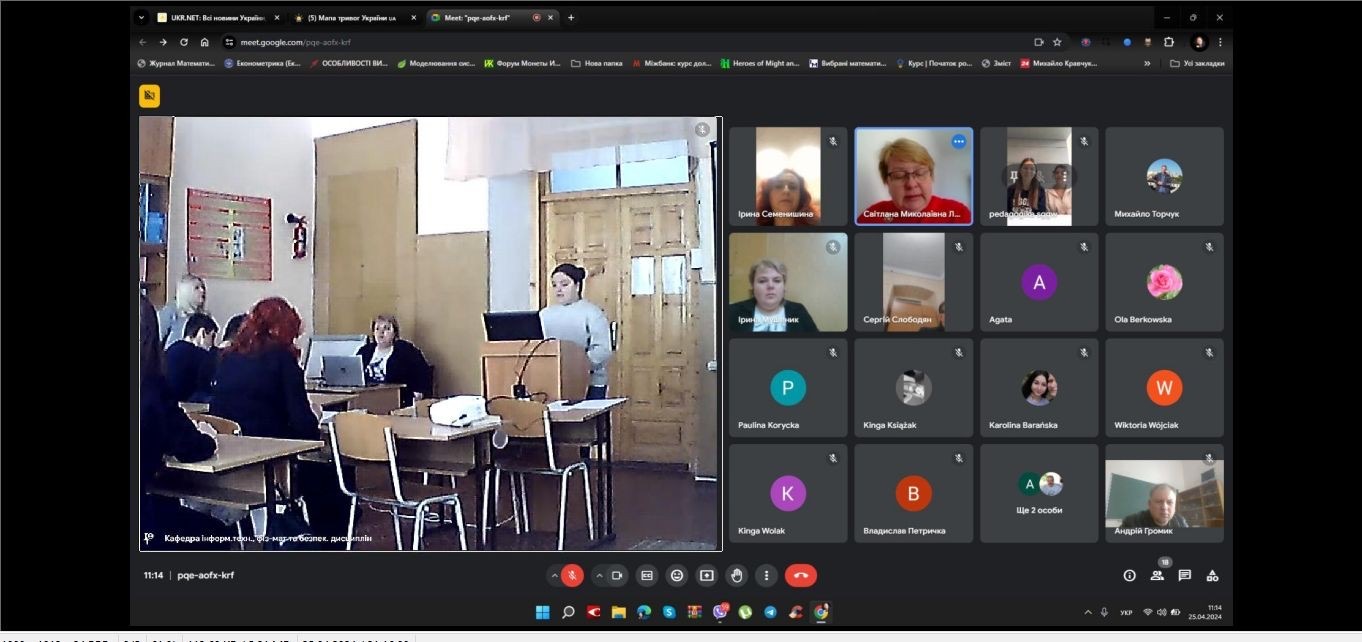Viewport: 1362px width, 642px height.
Task: Open the activities panel
Action: pyautogui.click(x=1212, y=575)
